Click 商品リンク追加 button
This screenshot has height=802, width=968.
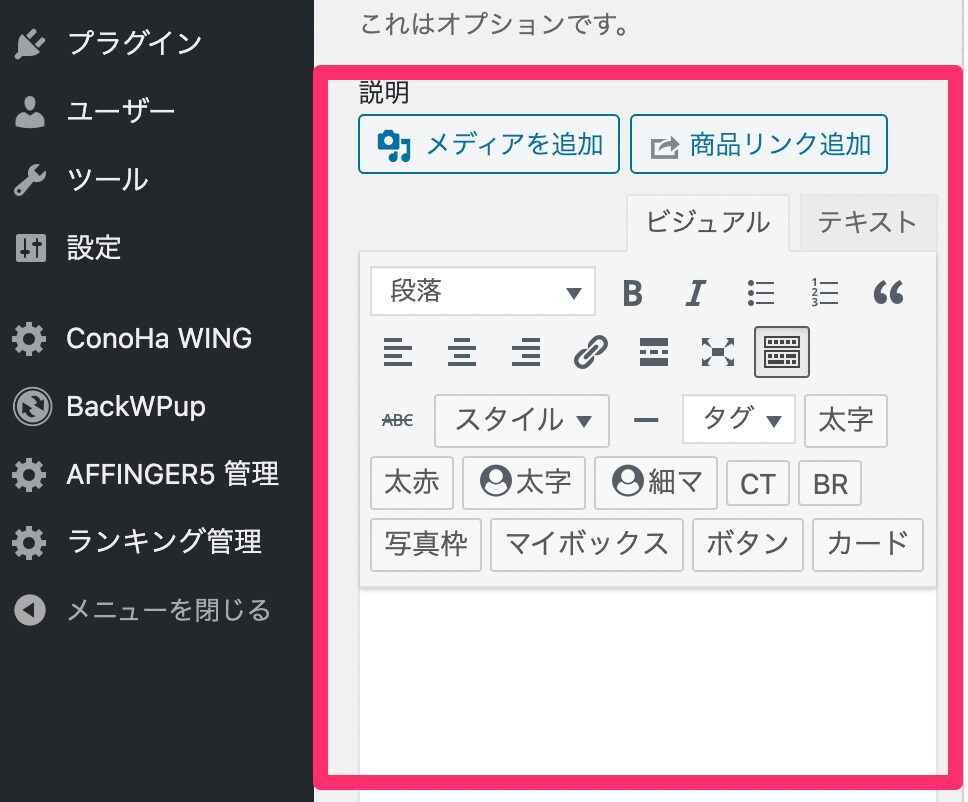[759, 144]
